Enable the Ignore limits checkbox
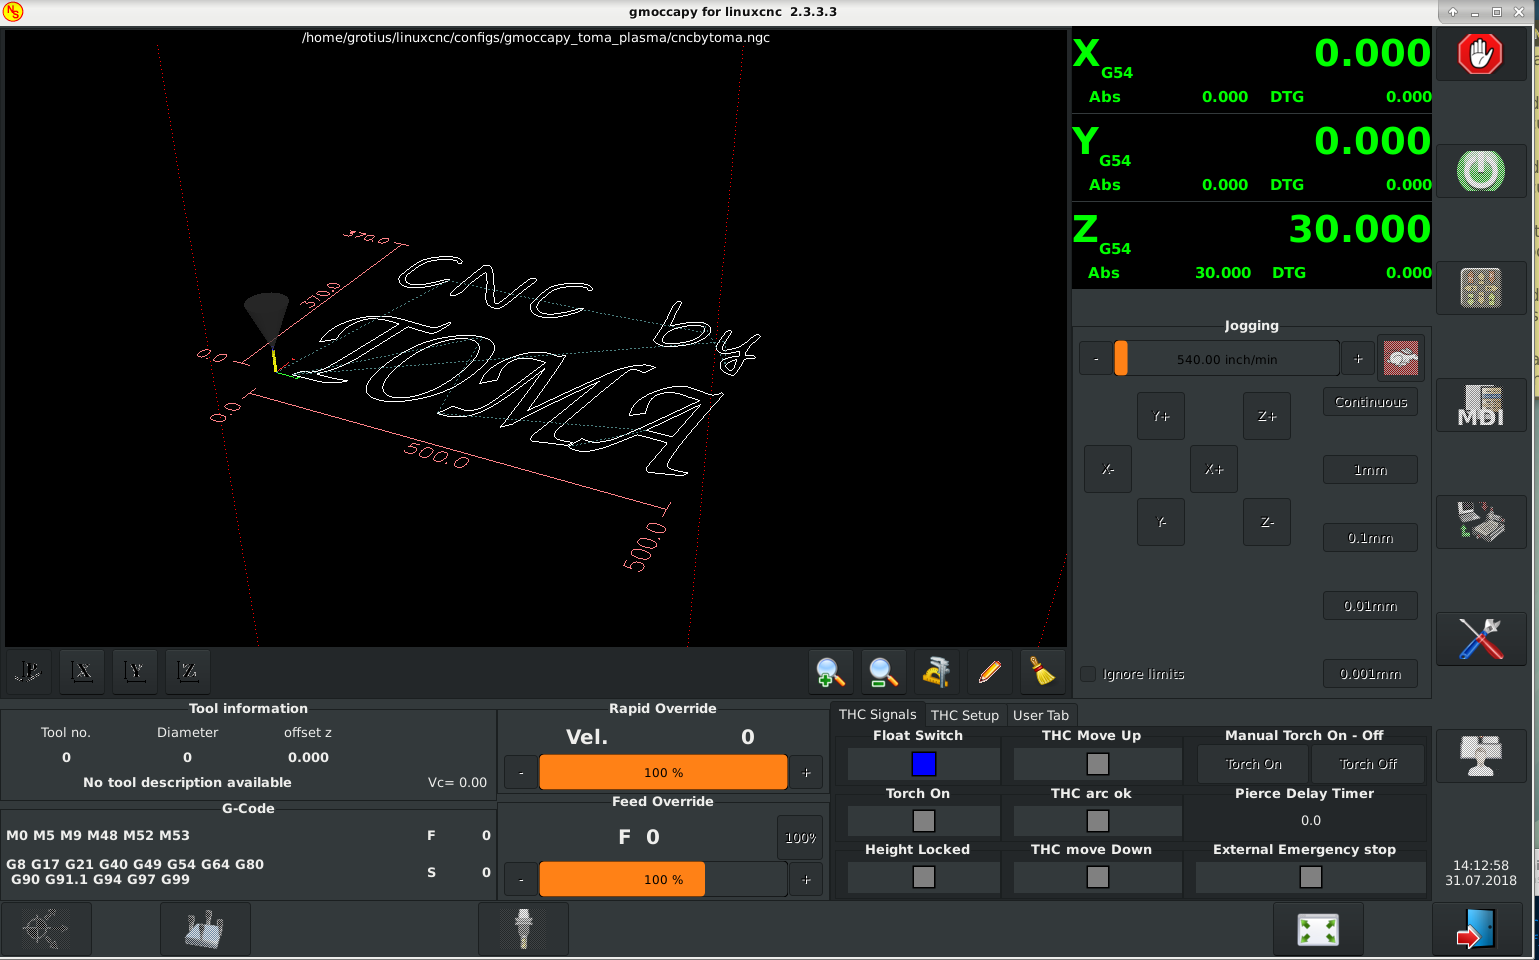The image size is (1539, 960). coord(1089,674)
